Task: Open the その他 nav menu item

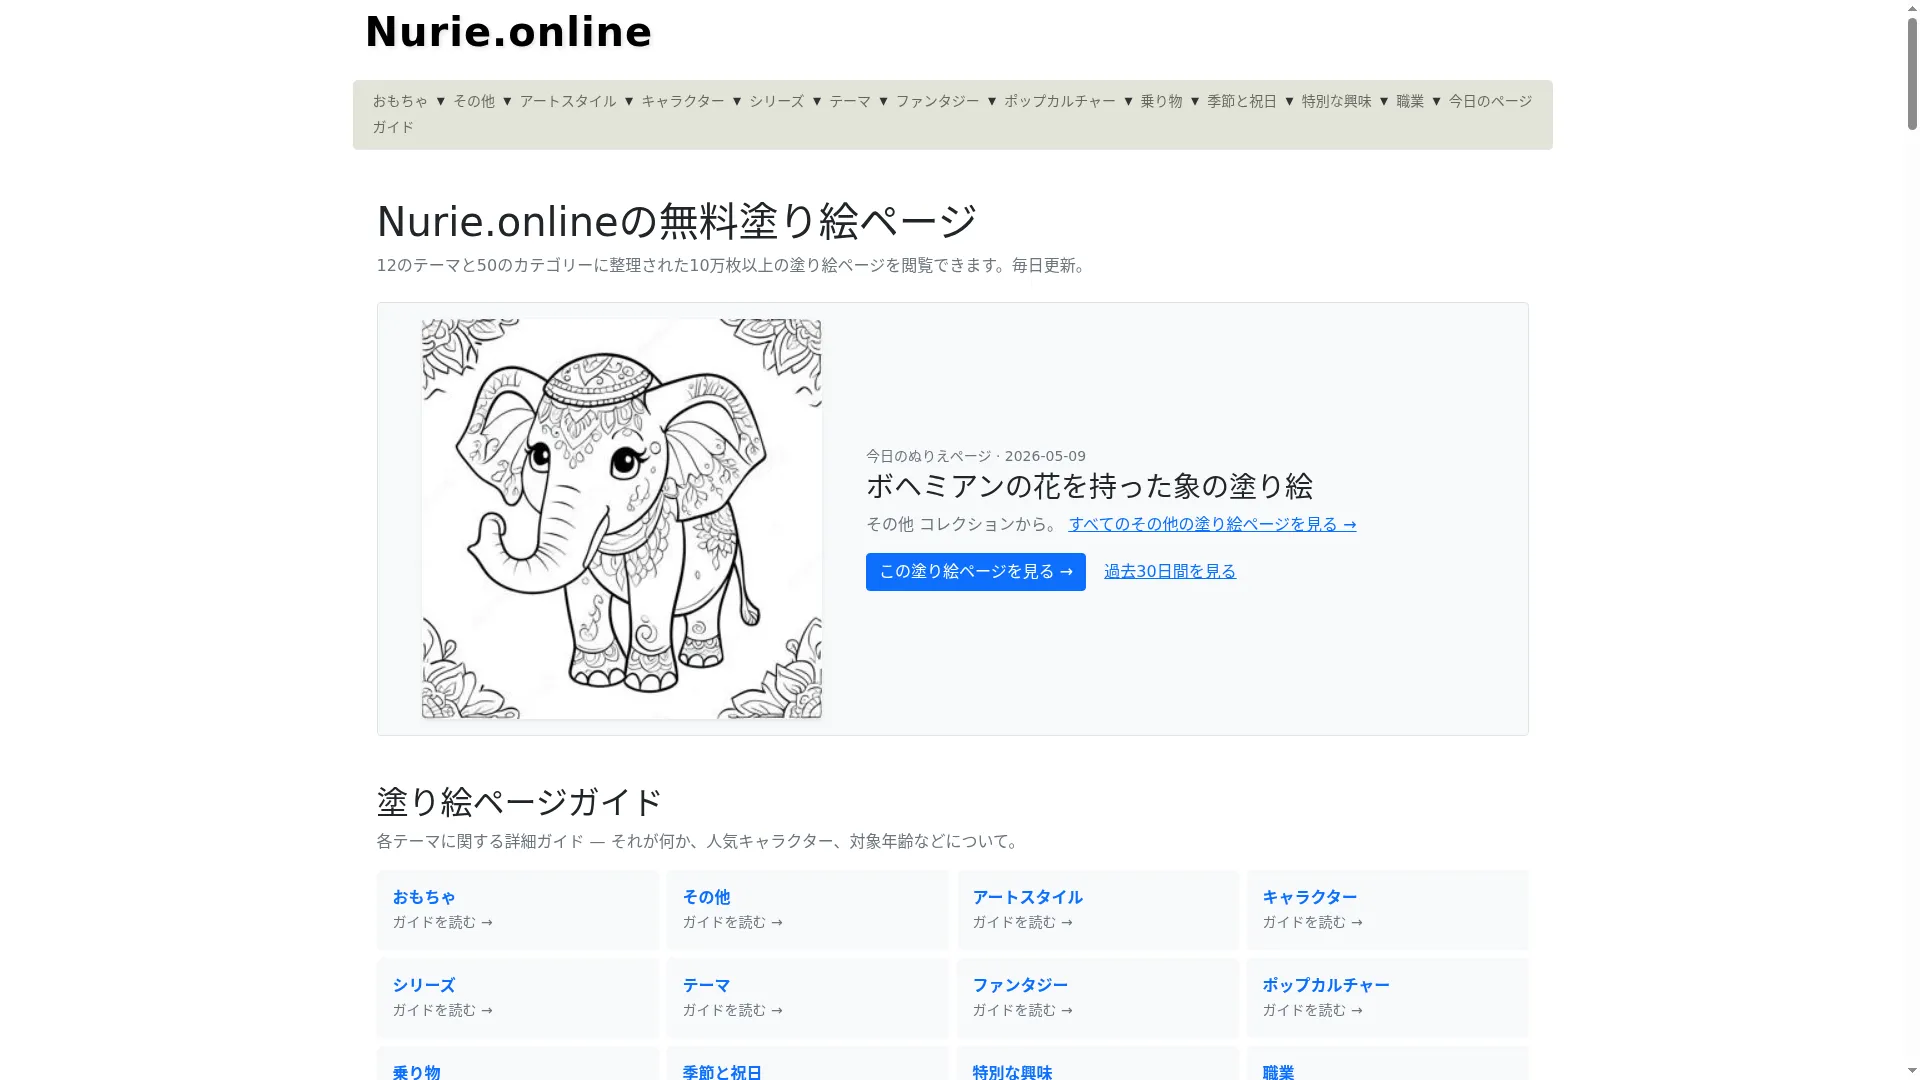Action: coord(474,101)
